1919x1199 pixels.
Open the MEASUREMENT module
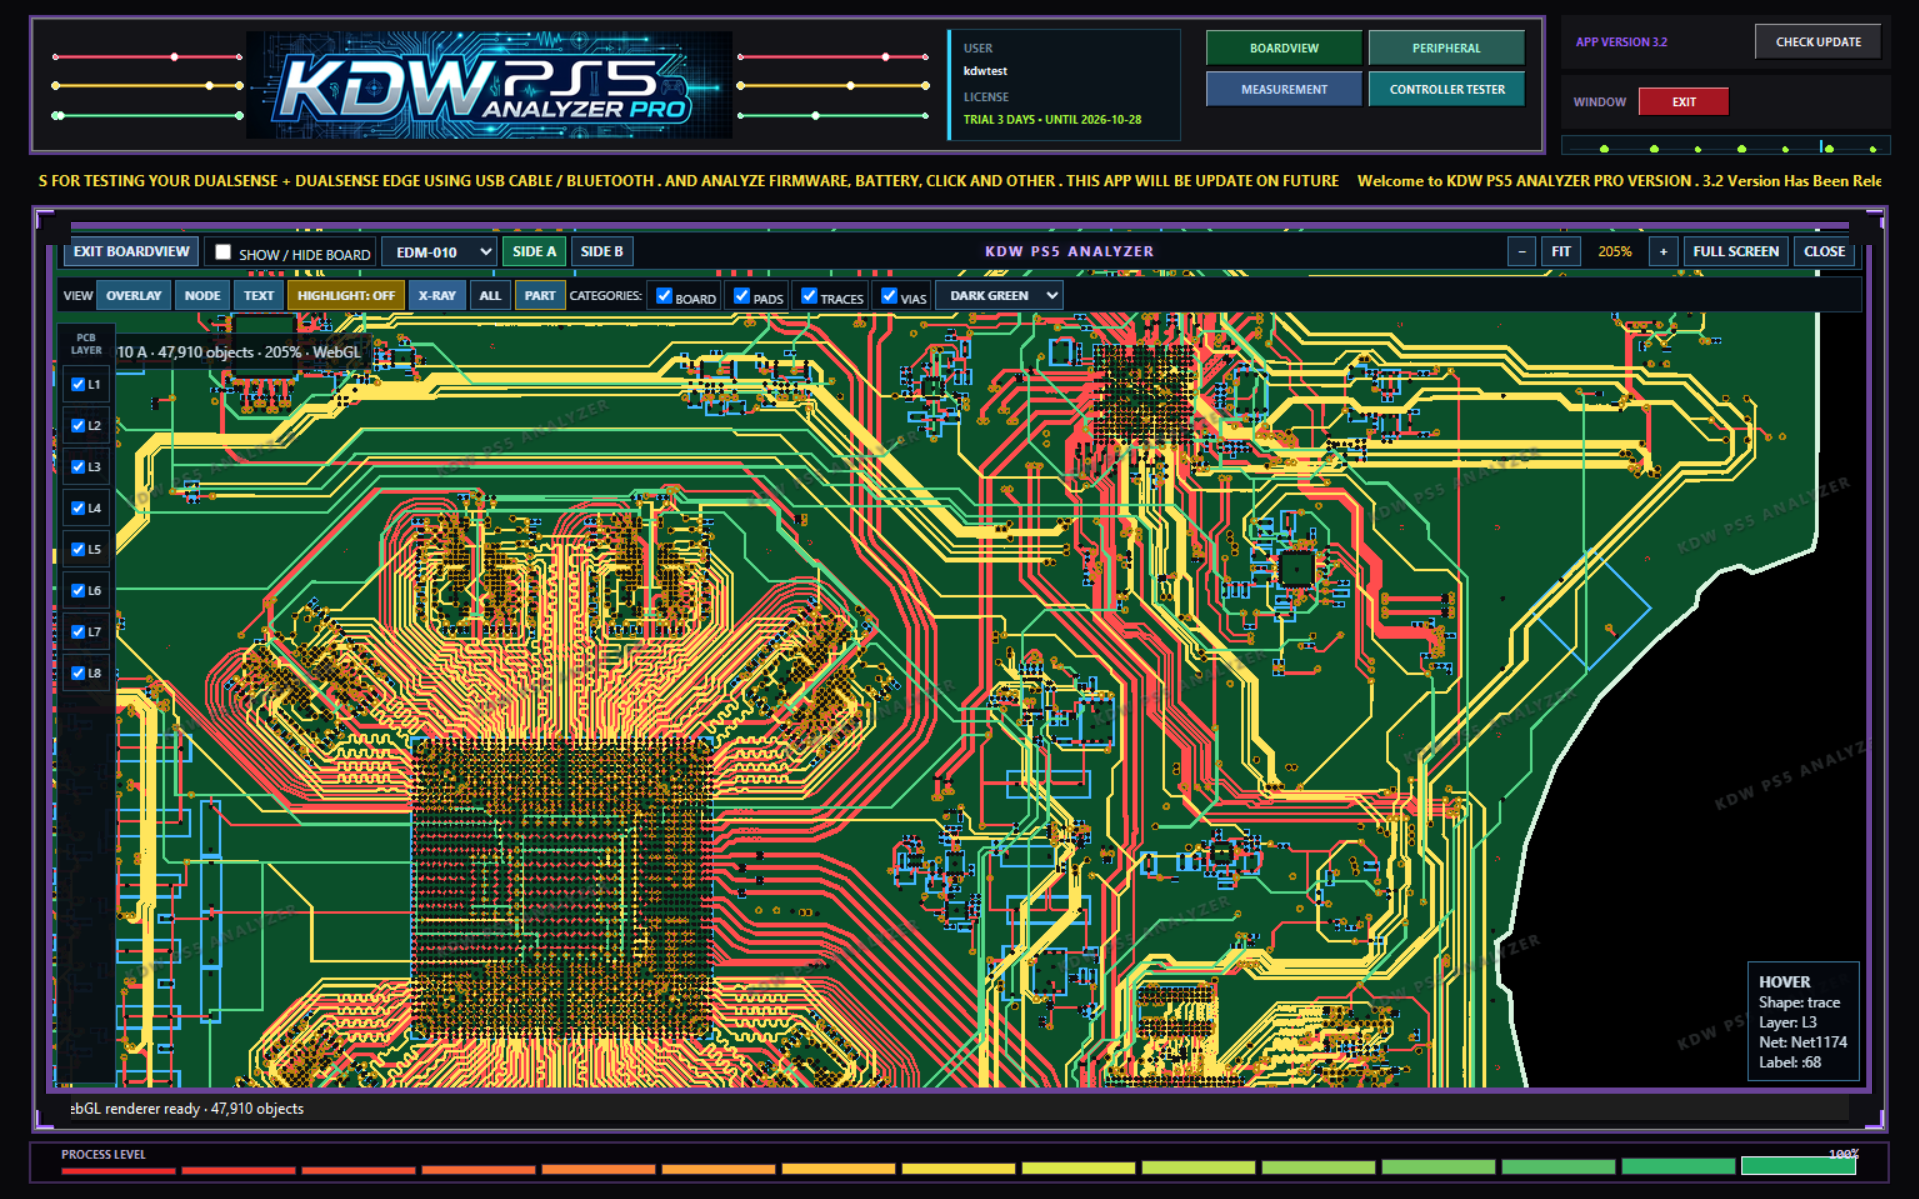tap(1283, 89)
